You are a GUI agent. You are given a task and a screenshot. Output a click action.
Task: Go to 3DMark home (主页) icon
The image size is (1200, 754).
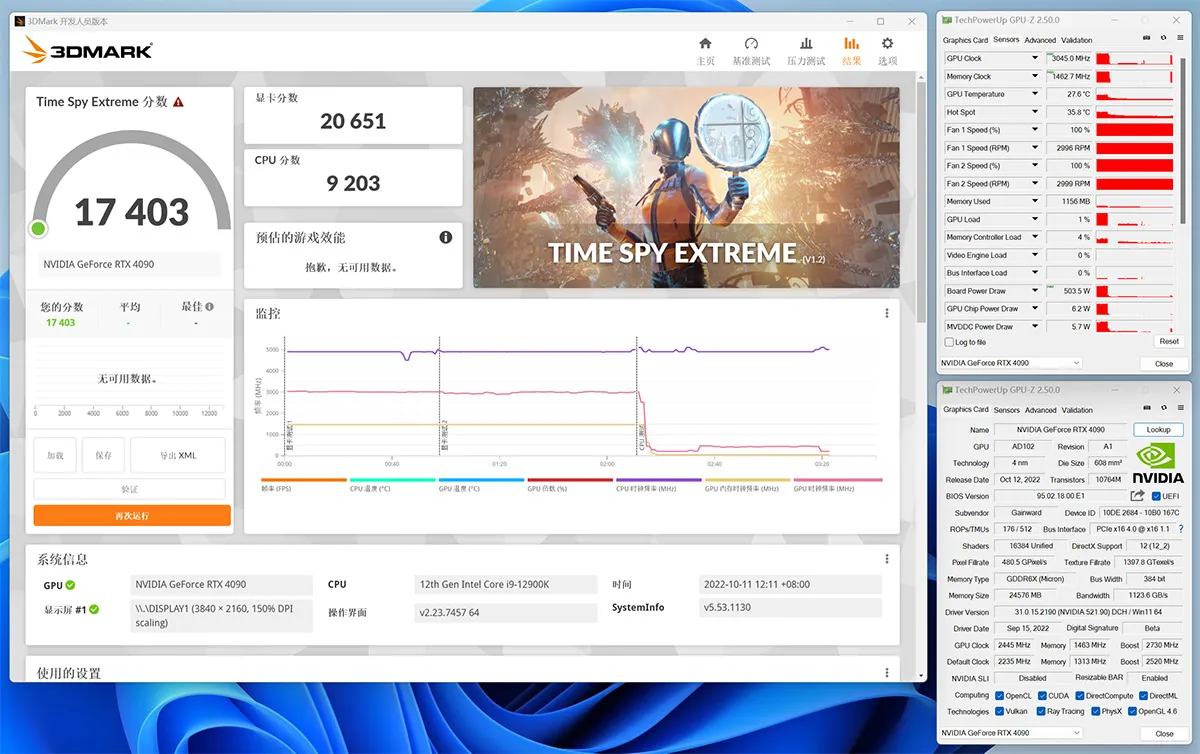705,44
